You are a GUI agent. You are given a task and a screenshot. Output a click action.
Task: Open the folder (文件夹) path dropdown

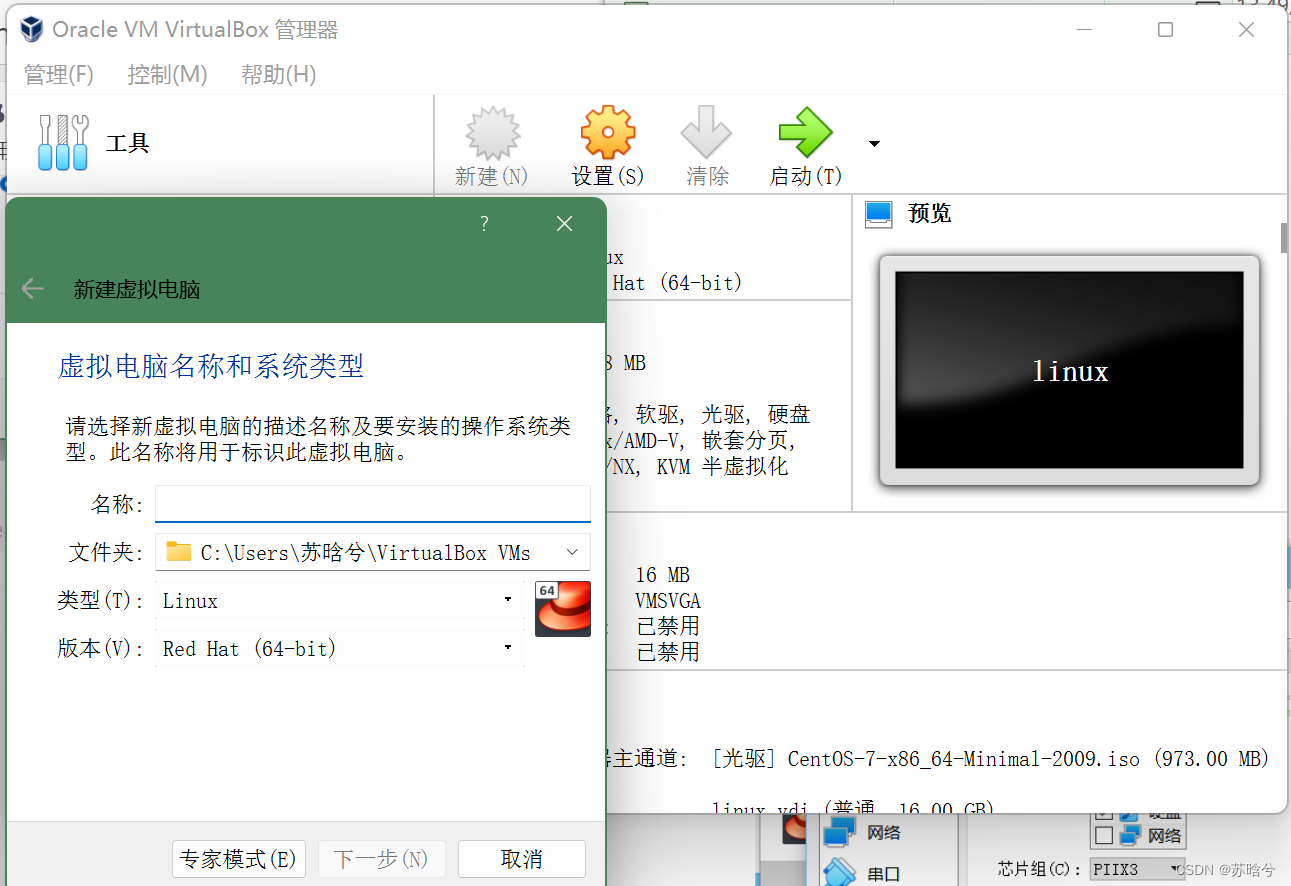[x=373, y=552]
